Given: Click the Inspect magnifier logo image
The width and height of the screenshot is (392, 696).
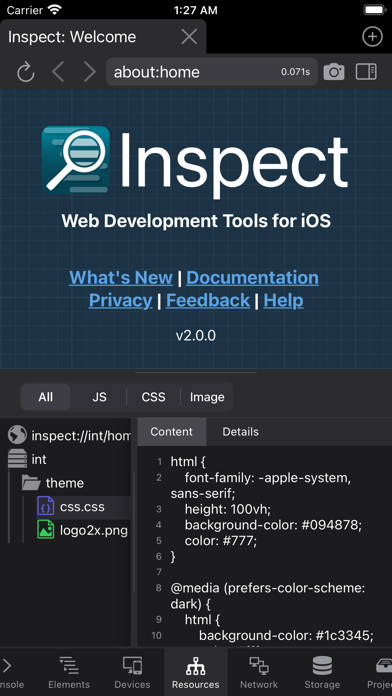Looking at the screenshot, I should point(76,160).
